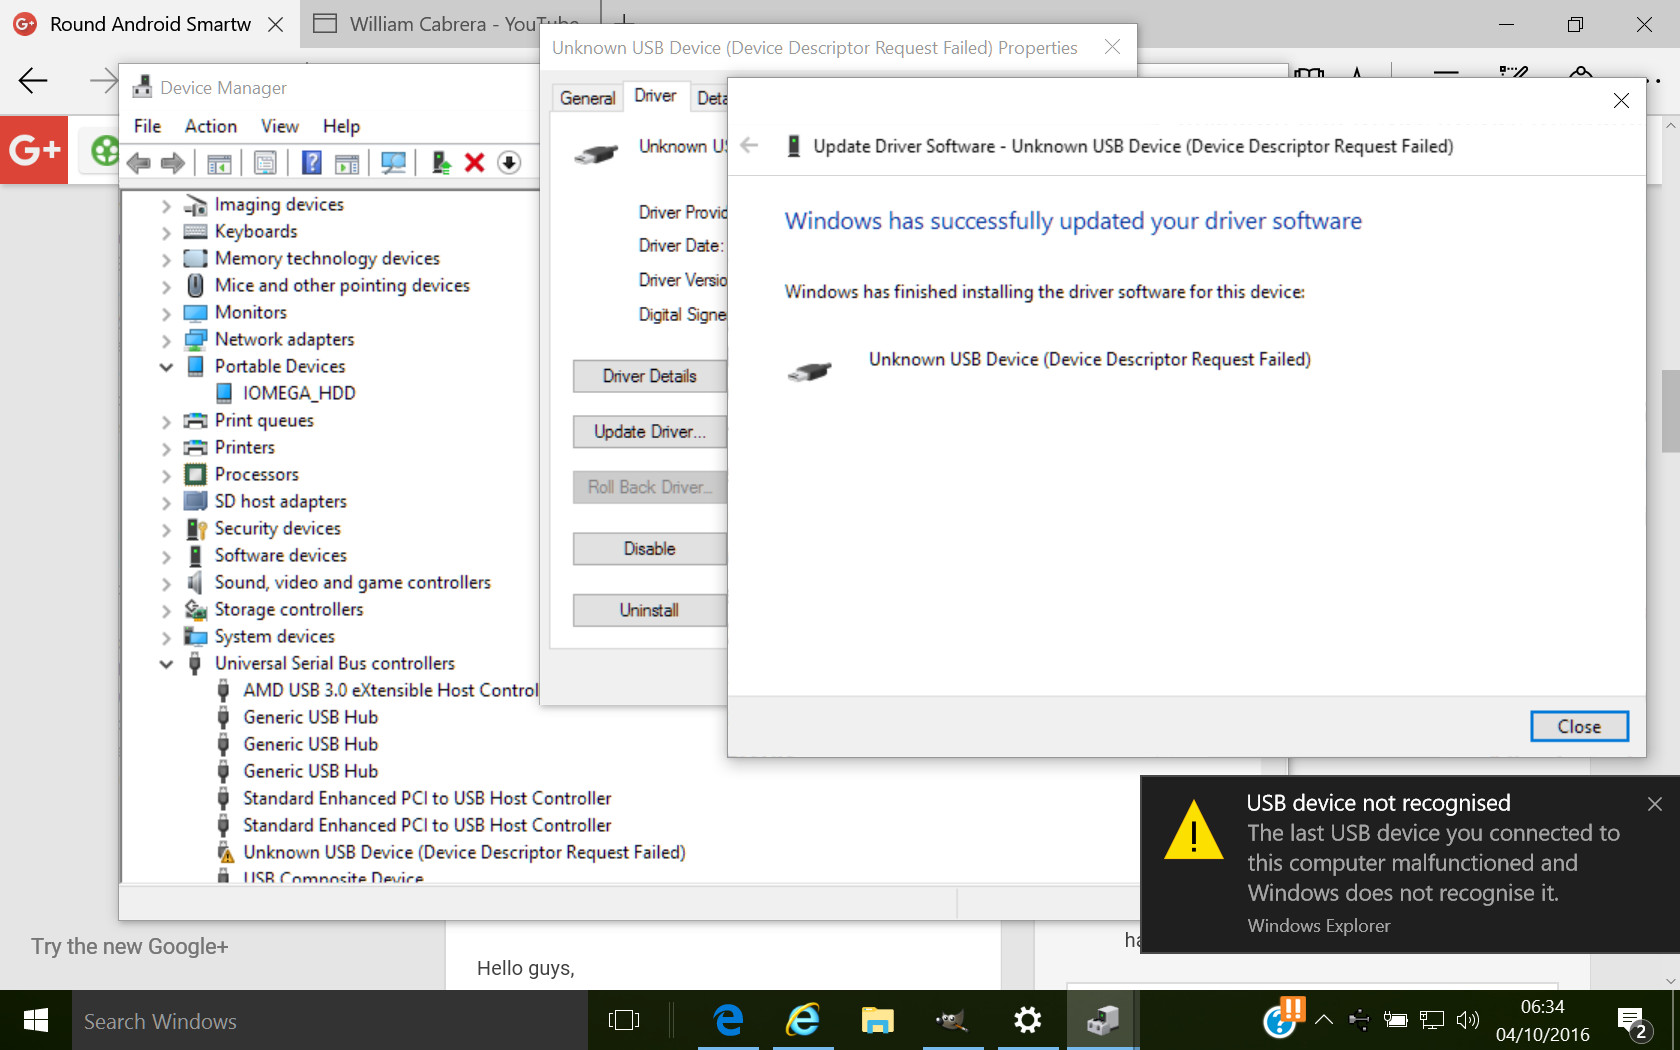1680x1050 pixels.
Task: Open the volume control in the taskbar
Action: (1468, 1021)
